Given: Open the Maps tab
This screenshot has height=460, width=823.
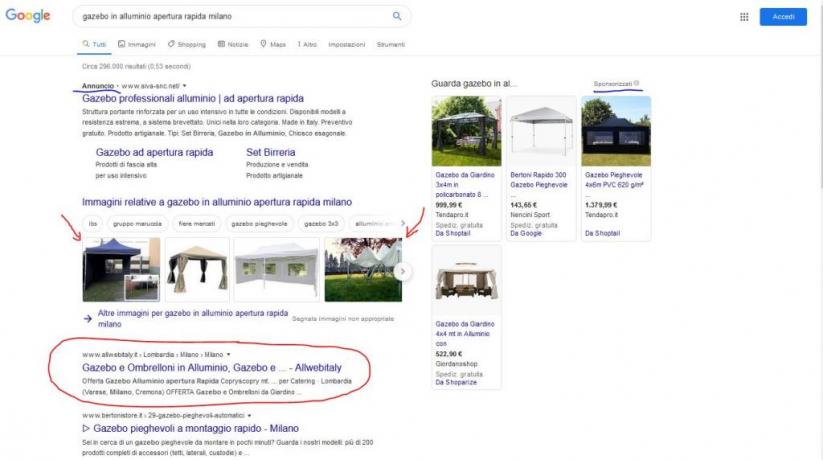Looking at the screenshot, I should 273,44.
